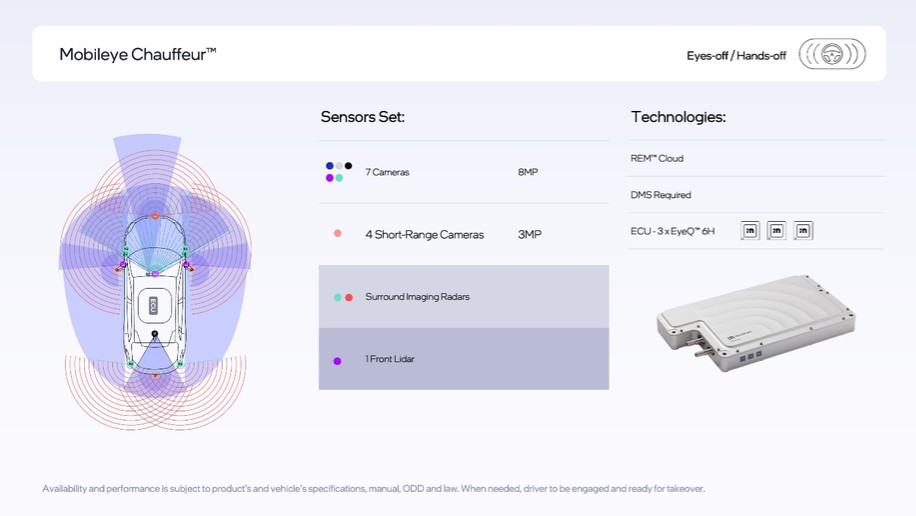Click the 7 Cameras label
The width and height of the screenshot is (916, 516).
tap(387, 172)
